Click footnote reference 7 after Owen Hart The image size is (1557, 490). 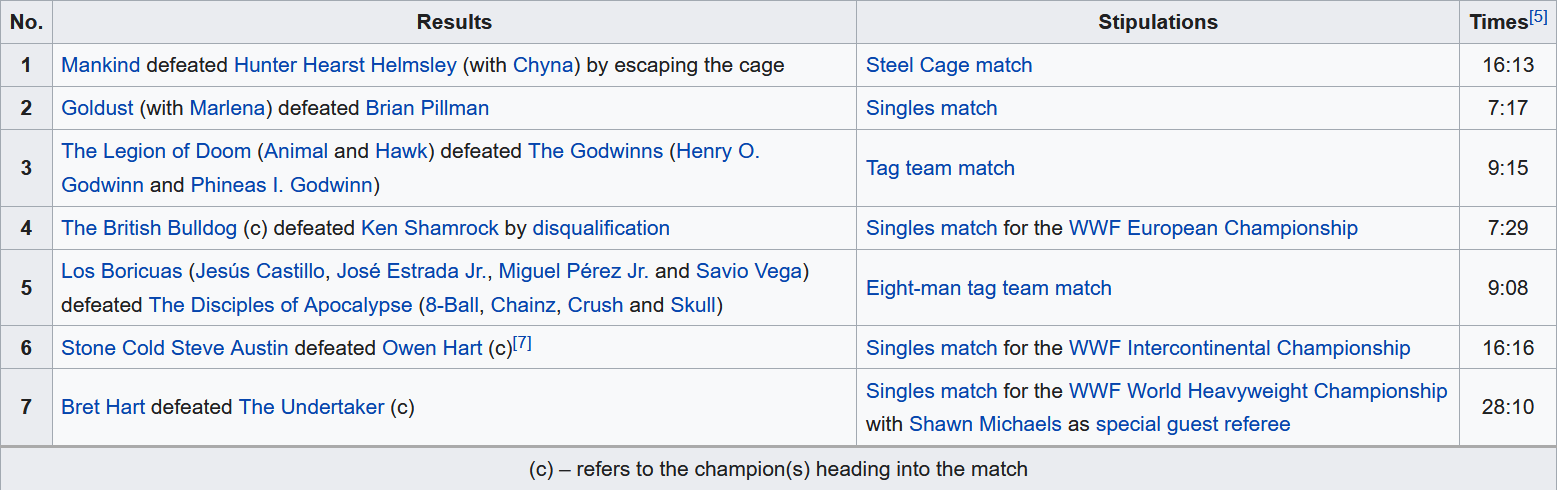coord(522,343)
